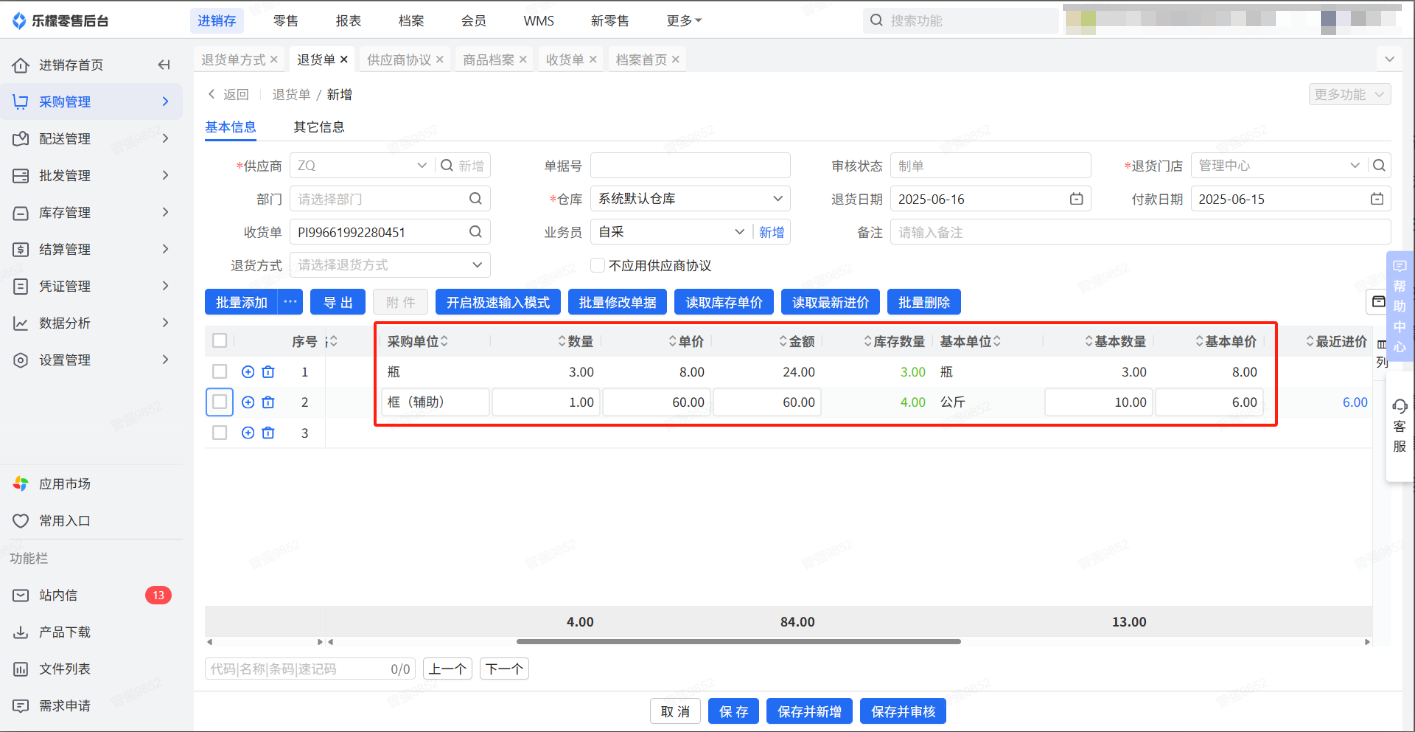Click 批量删除 button
Screen dimensions: 1415x732
pos(924,302)
